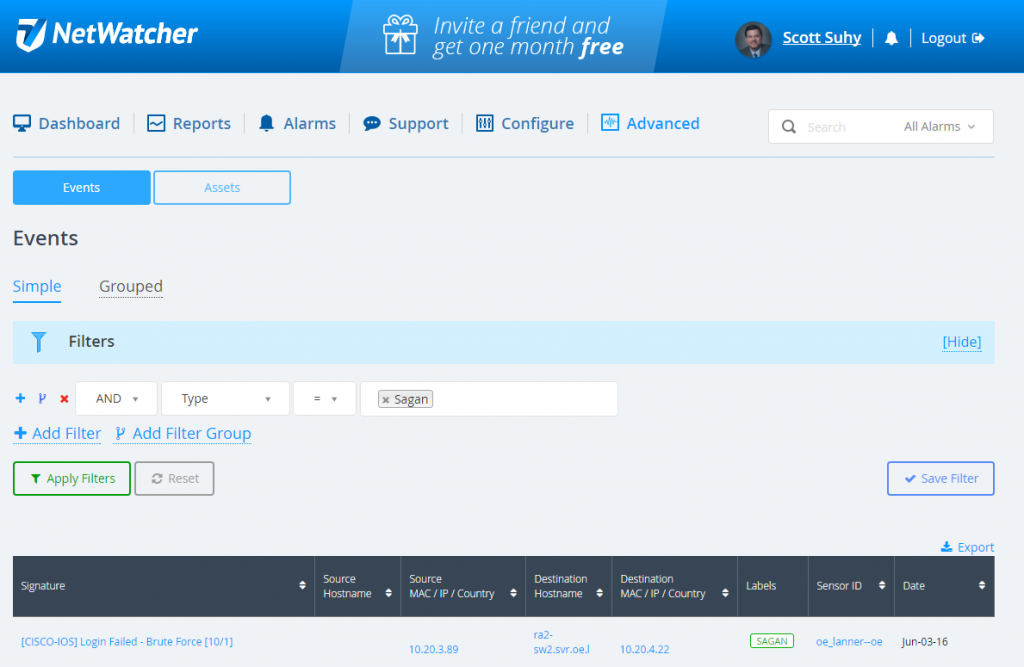Sort table by Signature column

click(302, 586)
